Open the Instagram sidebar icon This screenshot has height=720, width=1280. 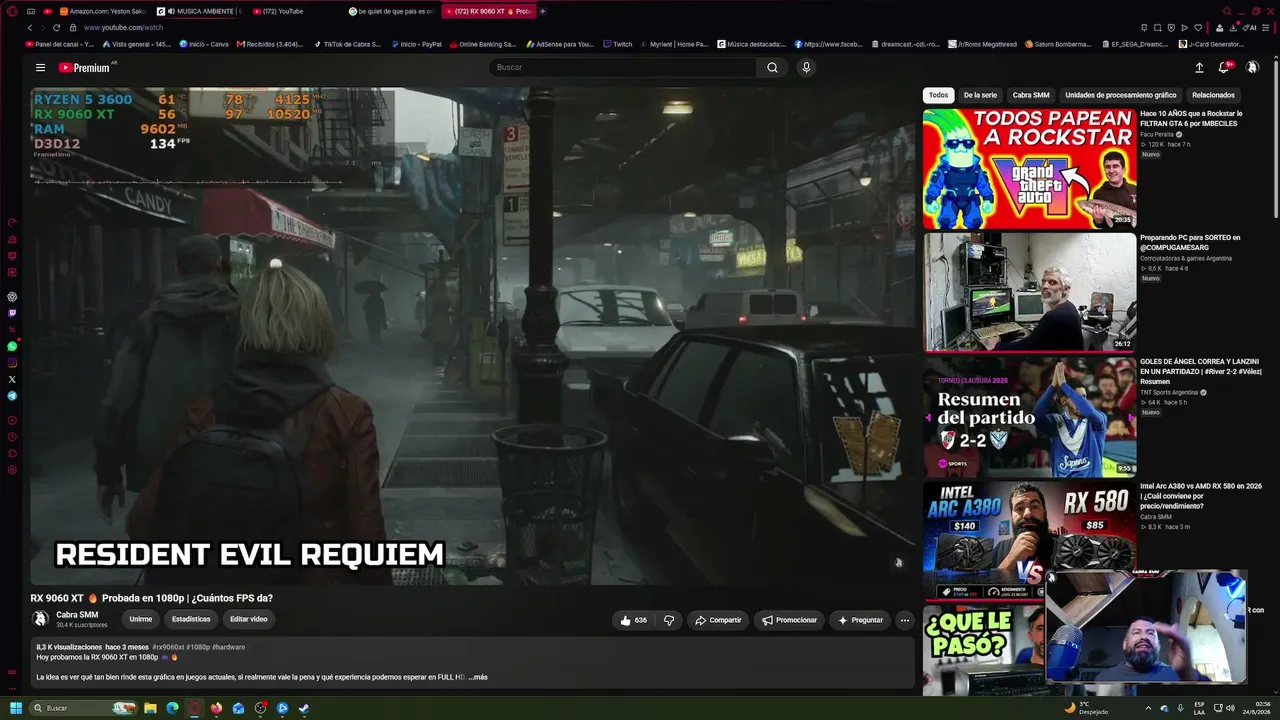pos(12,363)
